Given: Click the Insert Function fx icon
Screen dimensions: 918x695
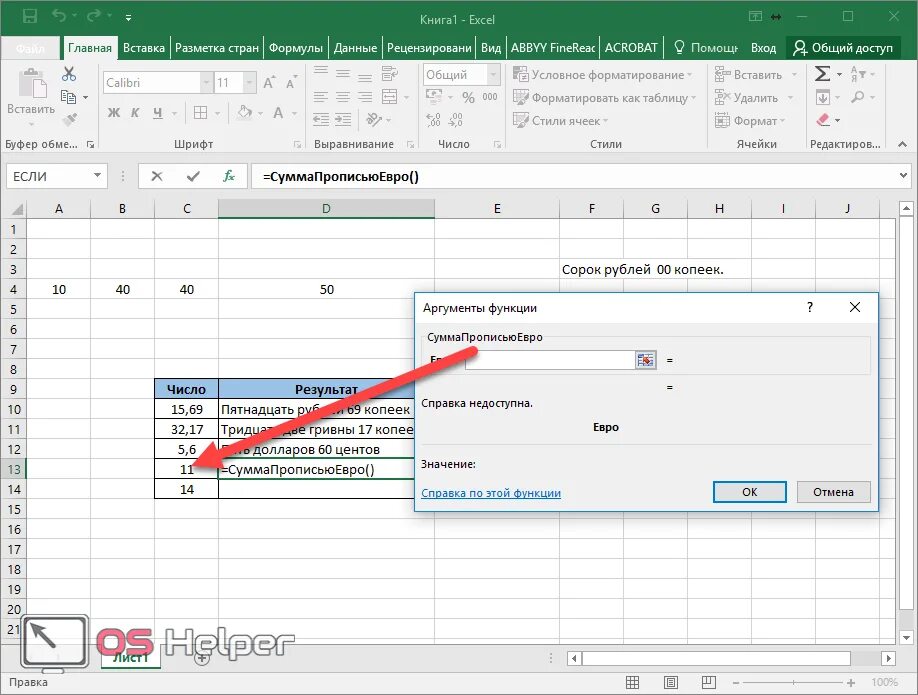Looking at the screenshot, I should click(x=229, y=176).
